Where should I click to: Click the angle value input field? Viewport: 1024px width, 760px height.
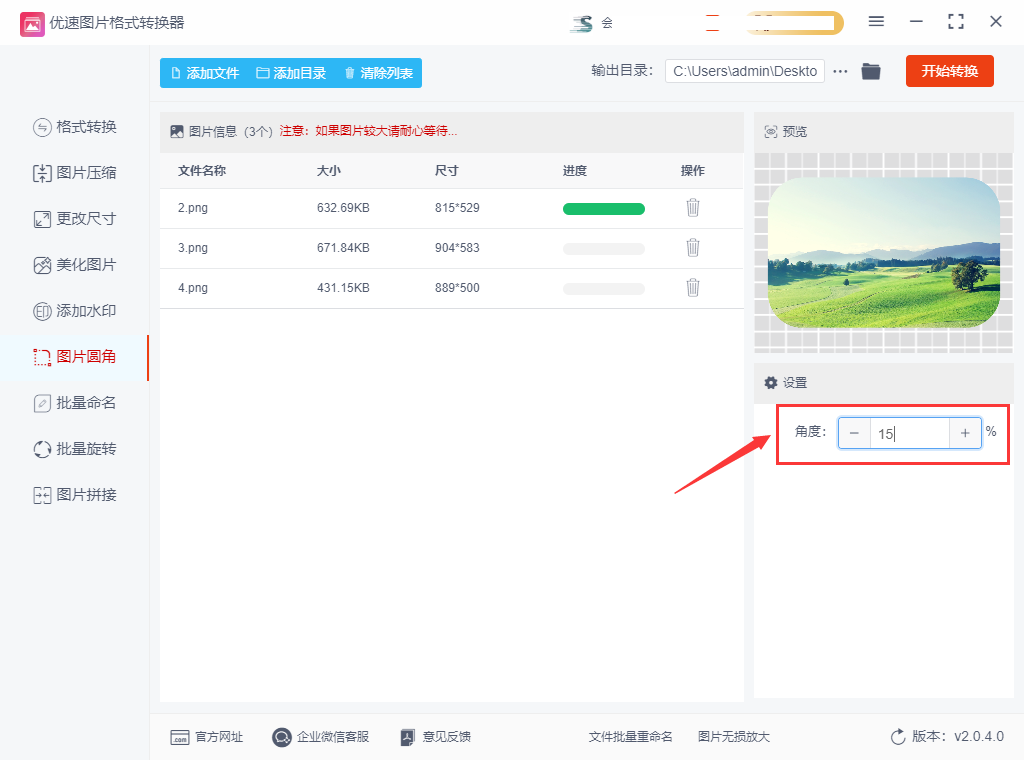point(910,433)
